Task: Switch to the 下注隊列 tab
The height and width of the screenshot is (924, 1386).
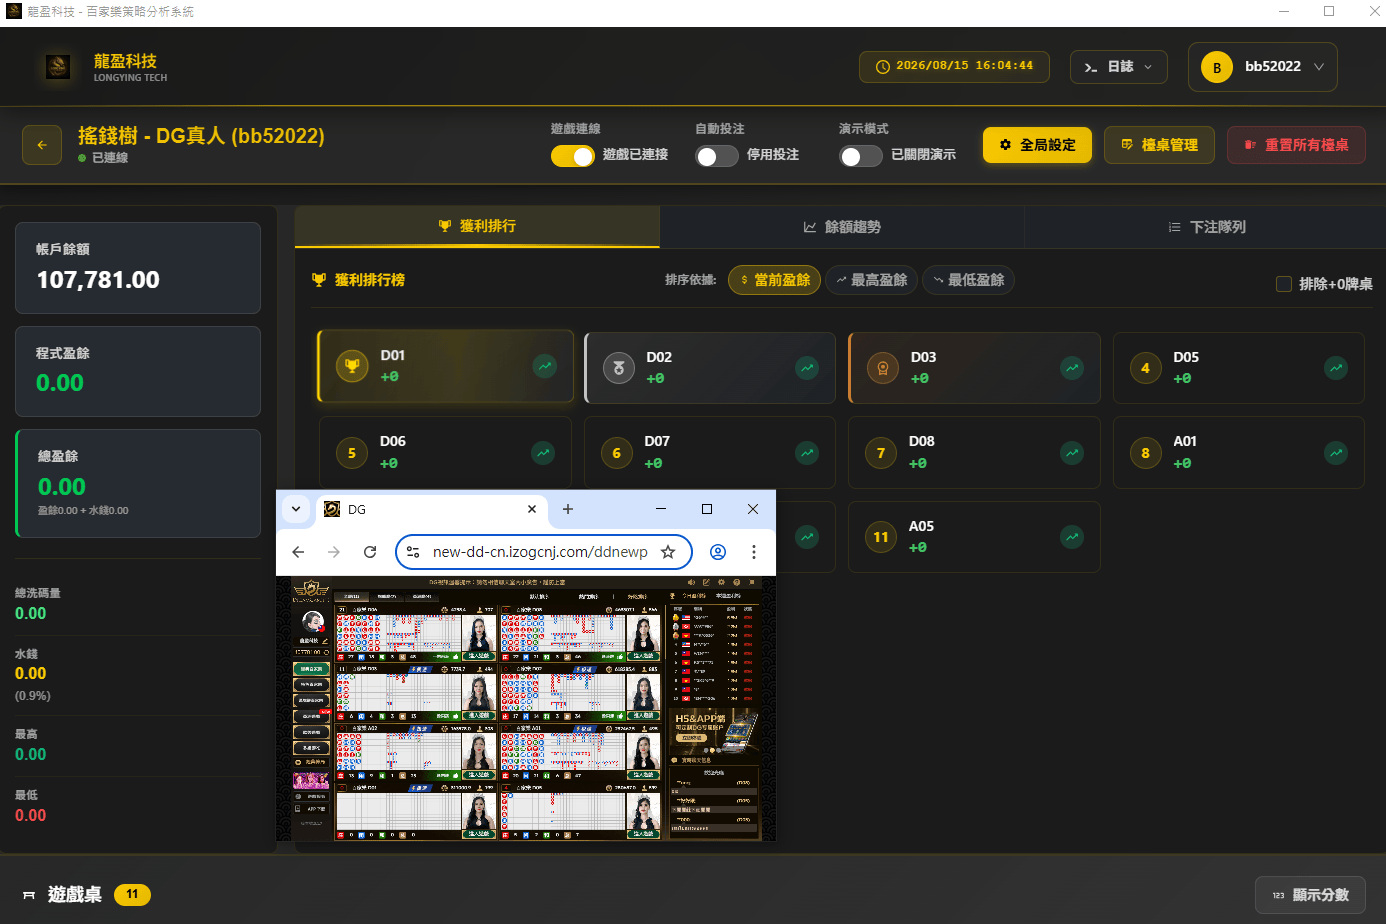Action: point(1206,227)
